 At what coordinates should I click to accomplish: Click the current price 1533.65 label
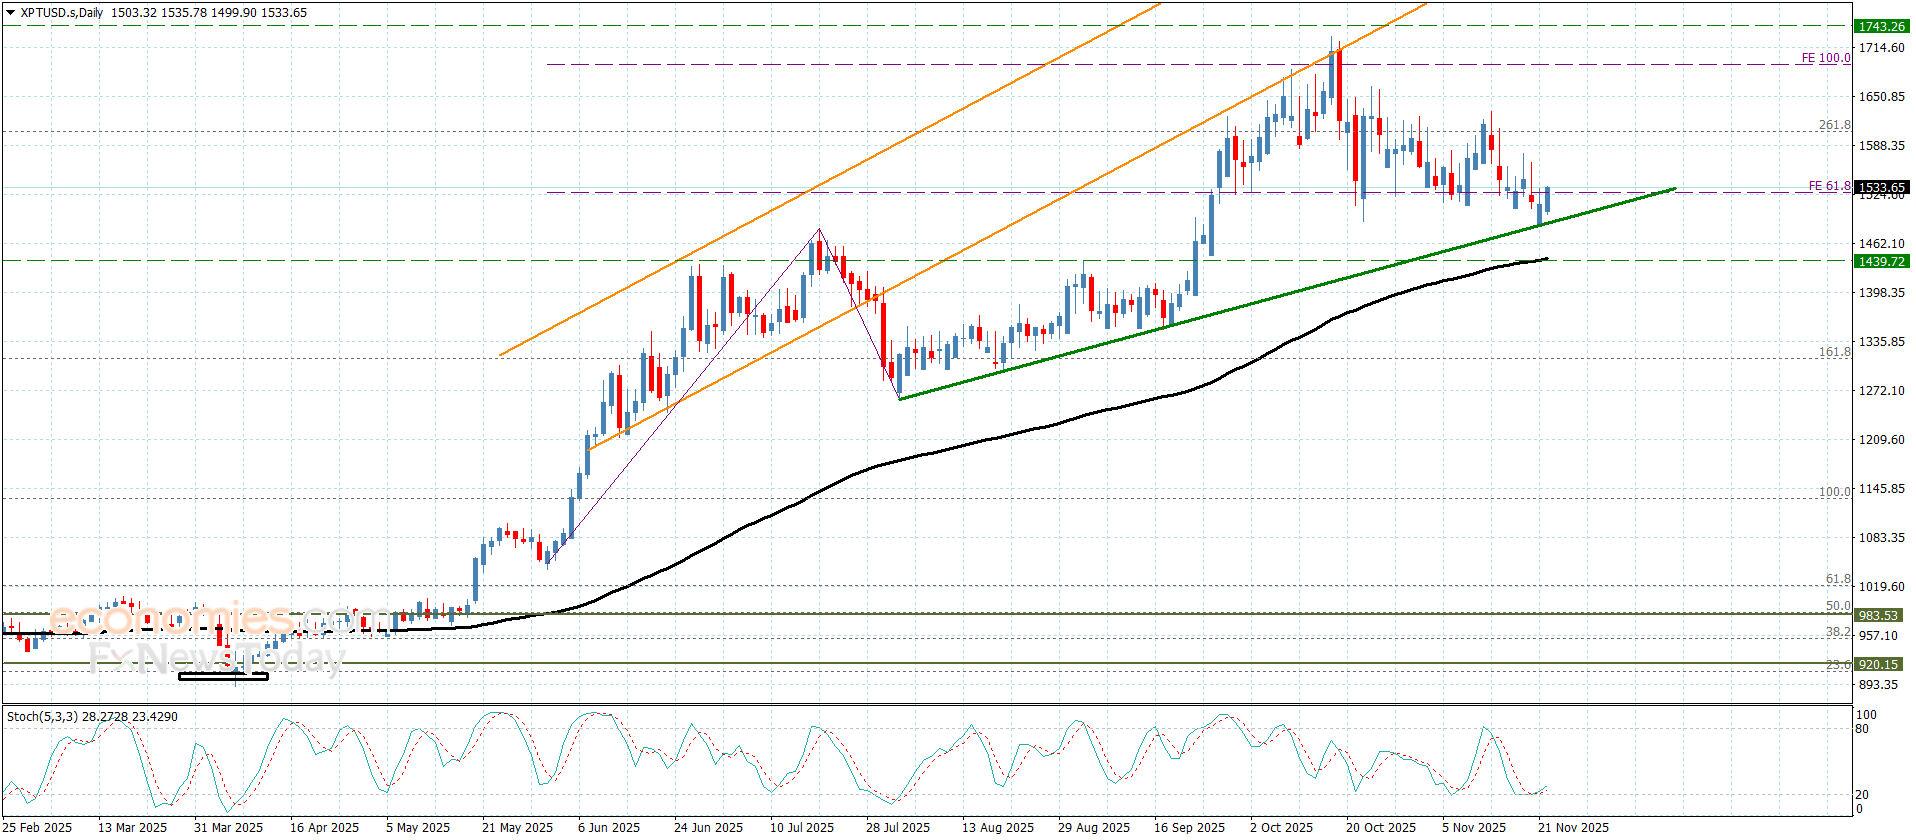click(x=1881, y=187)
